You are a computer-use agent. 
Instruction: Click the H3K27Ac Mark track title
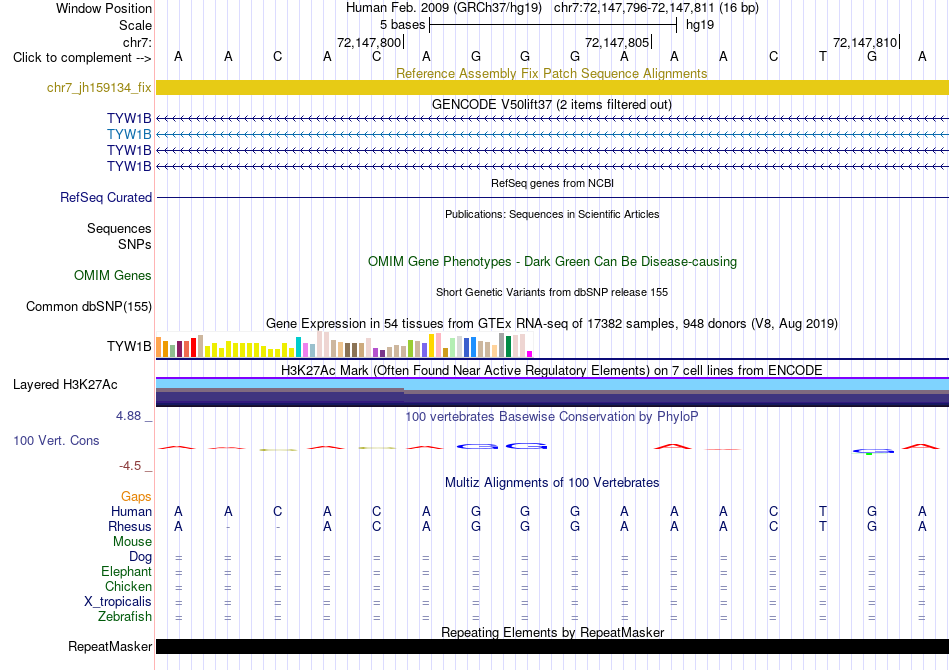[x=552, y=370]
